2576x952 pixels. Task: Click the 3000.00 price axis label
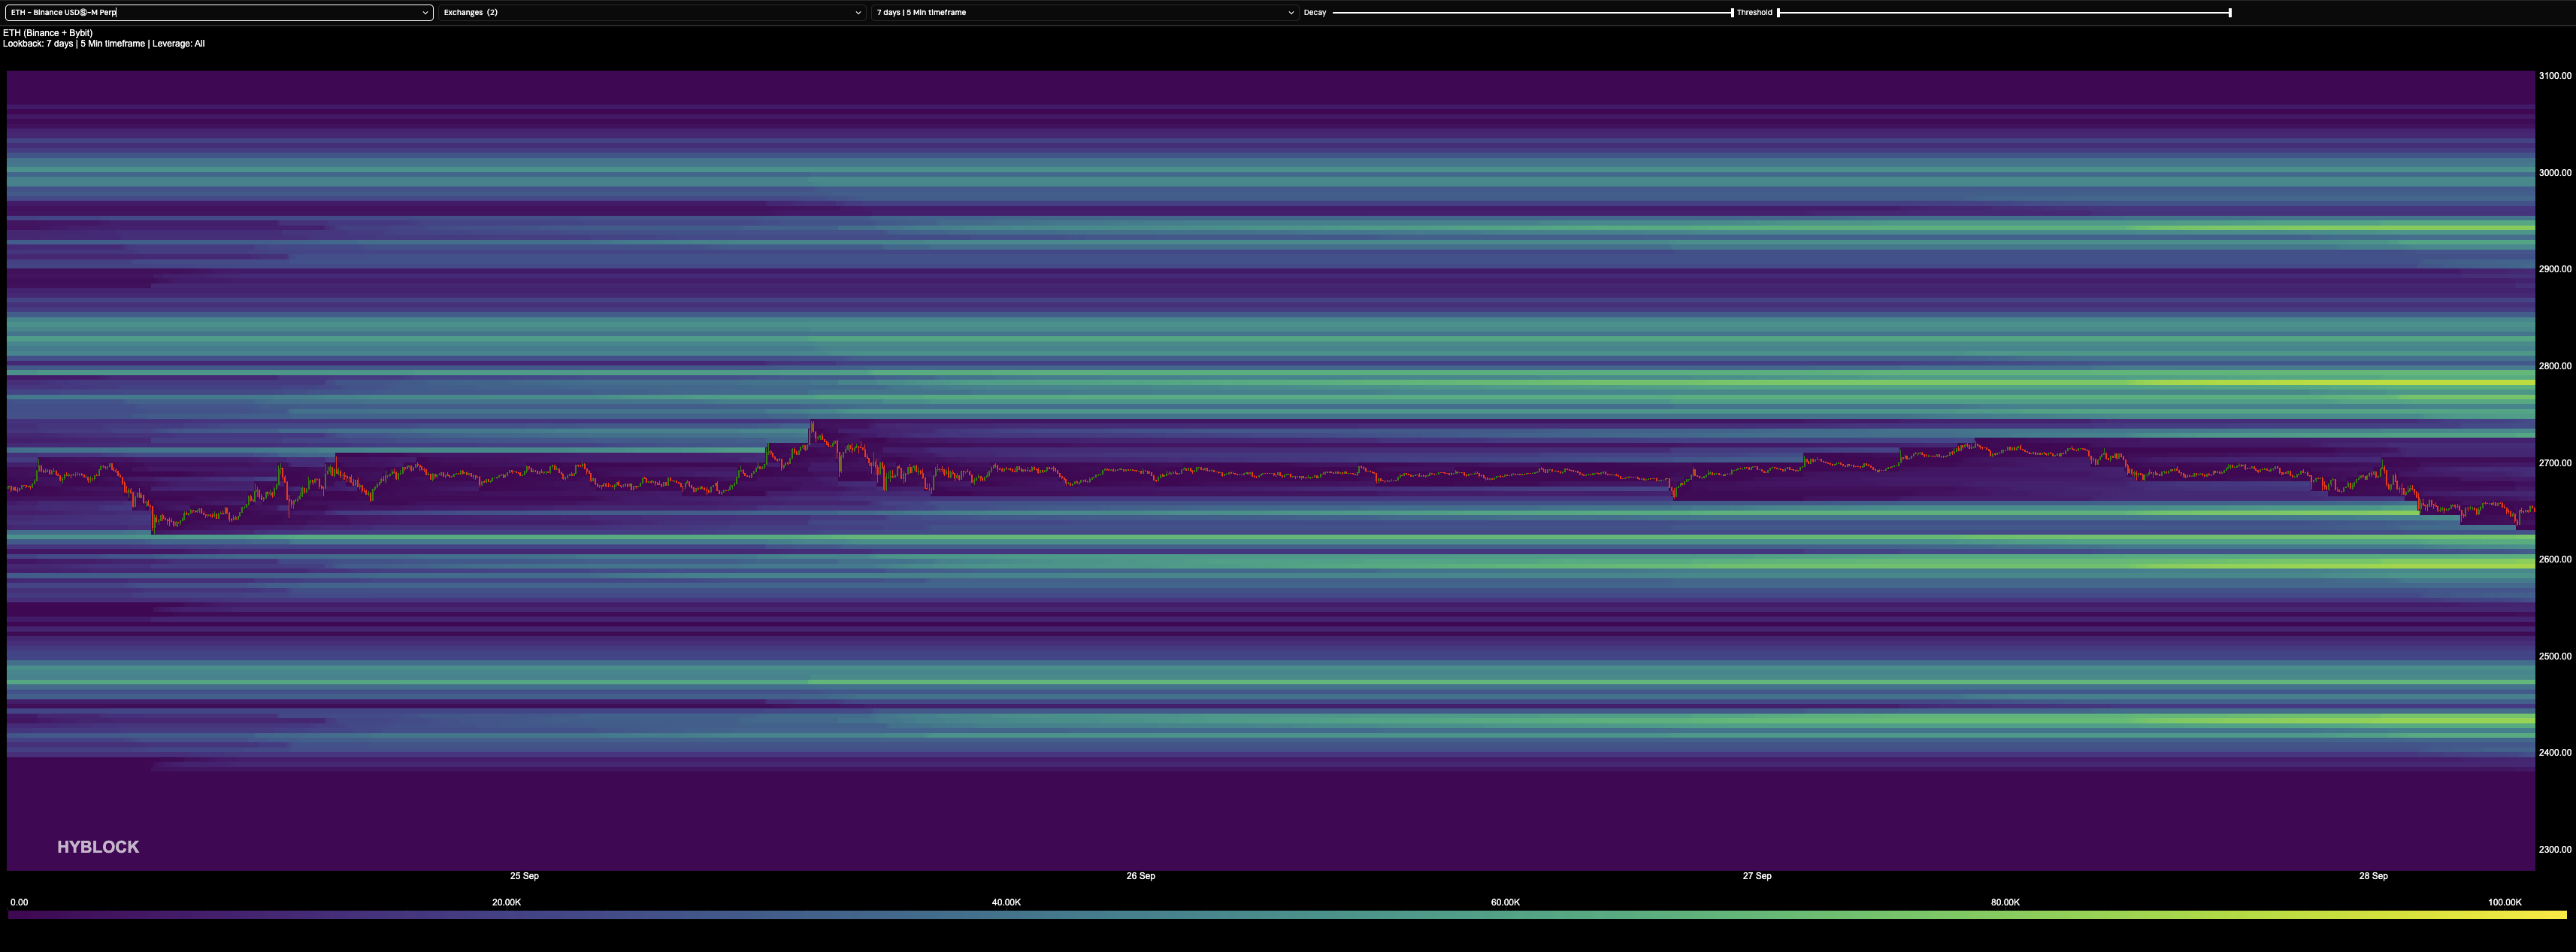point(2554,173)
